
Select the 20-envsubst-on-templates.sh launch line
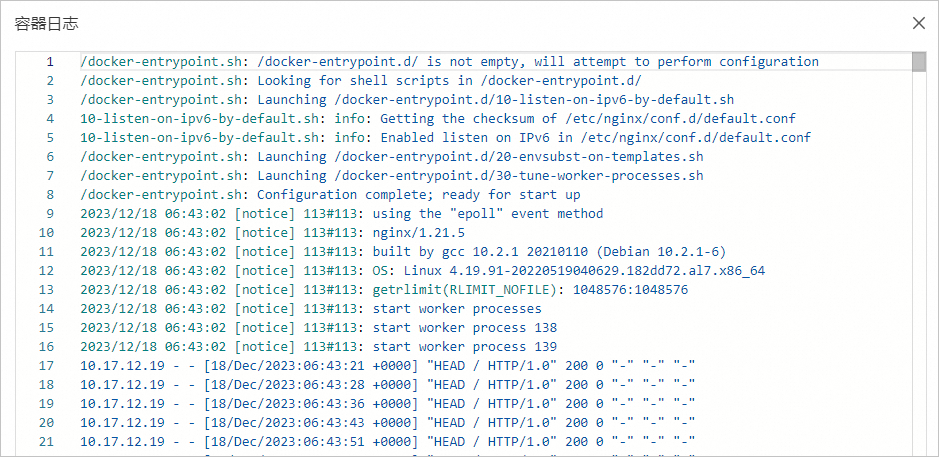tap(392, 157)
